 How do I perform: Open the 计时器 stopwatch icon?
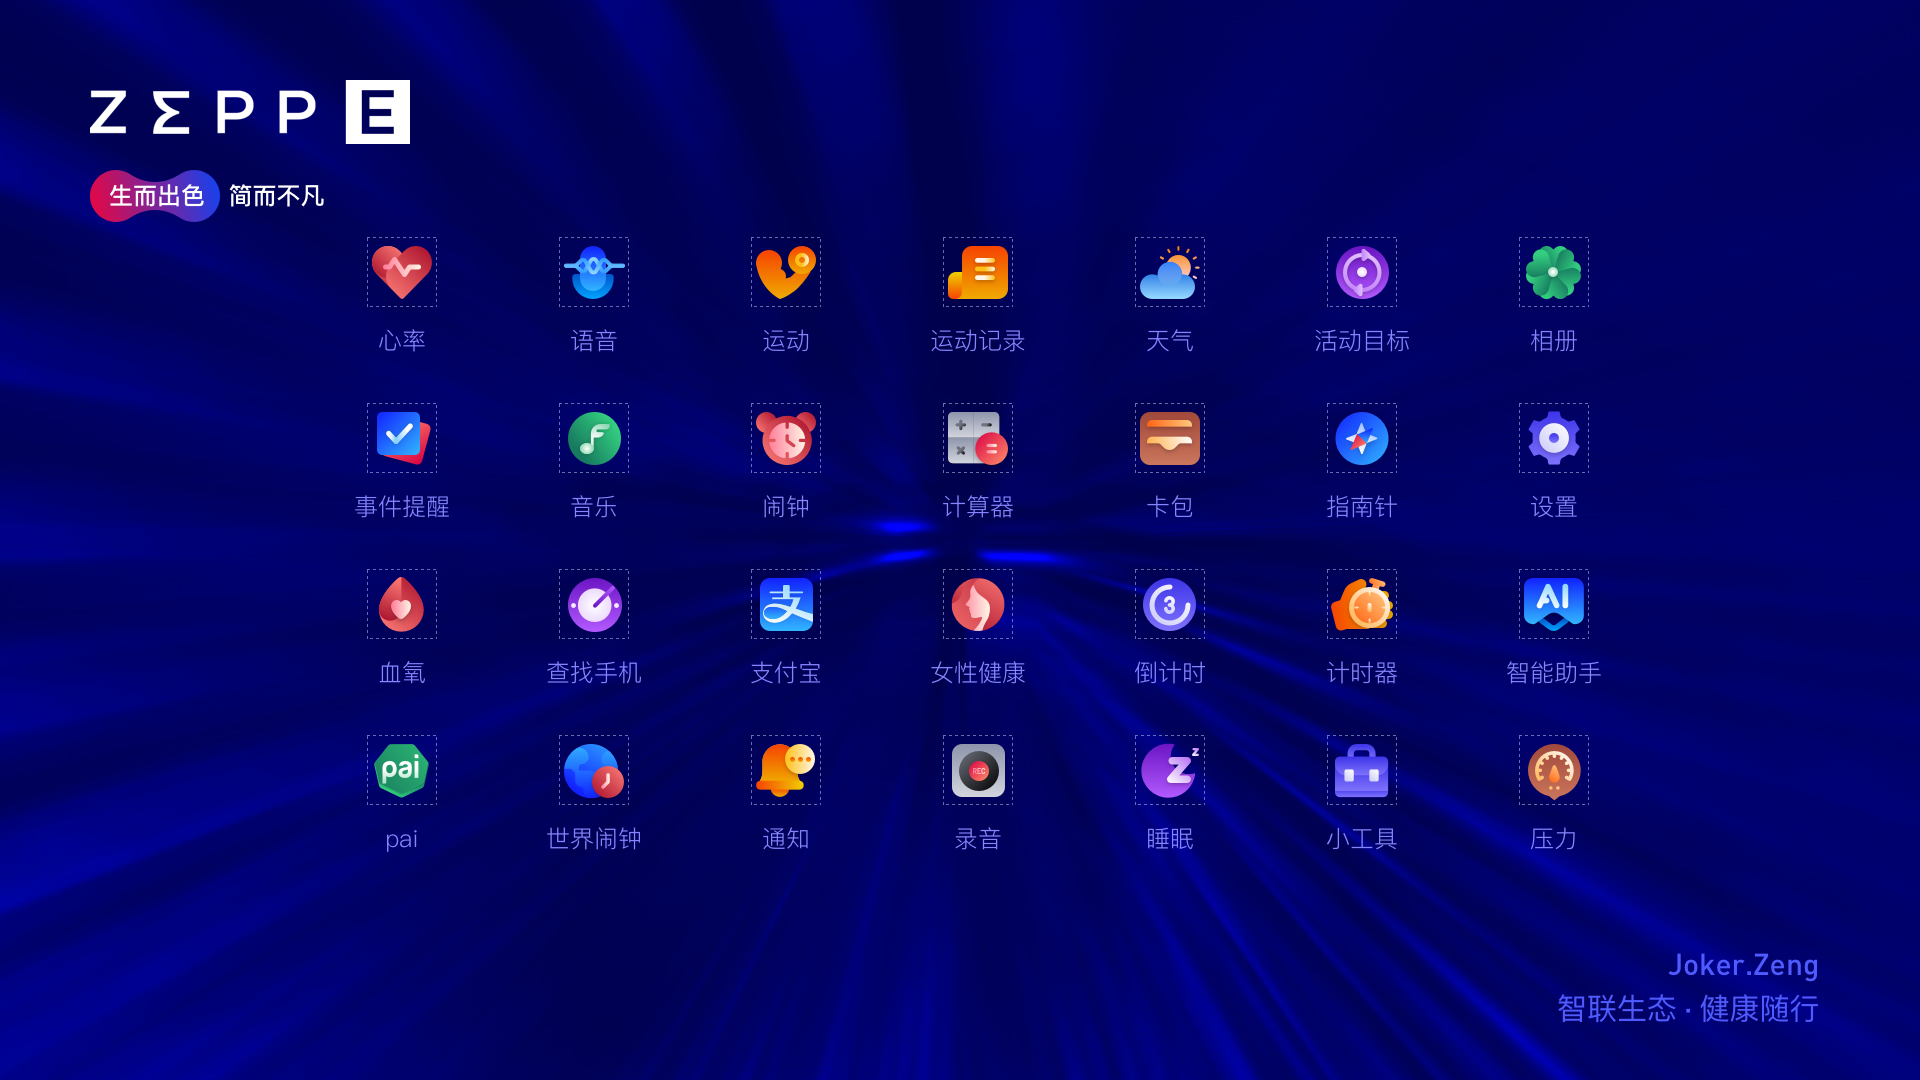tap(1362, 604)
